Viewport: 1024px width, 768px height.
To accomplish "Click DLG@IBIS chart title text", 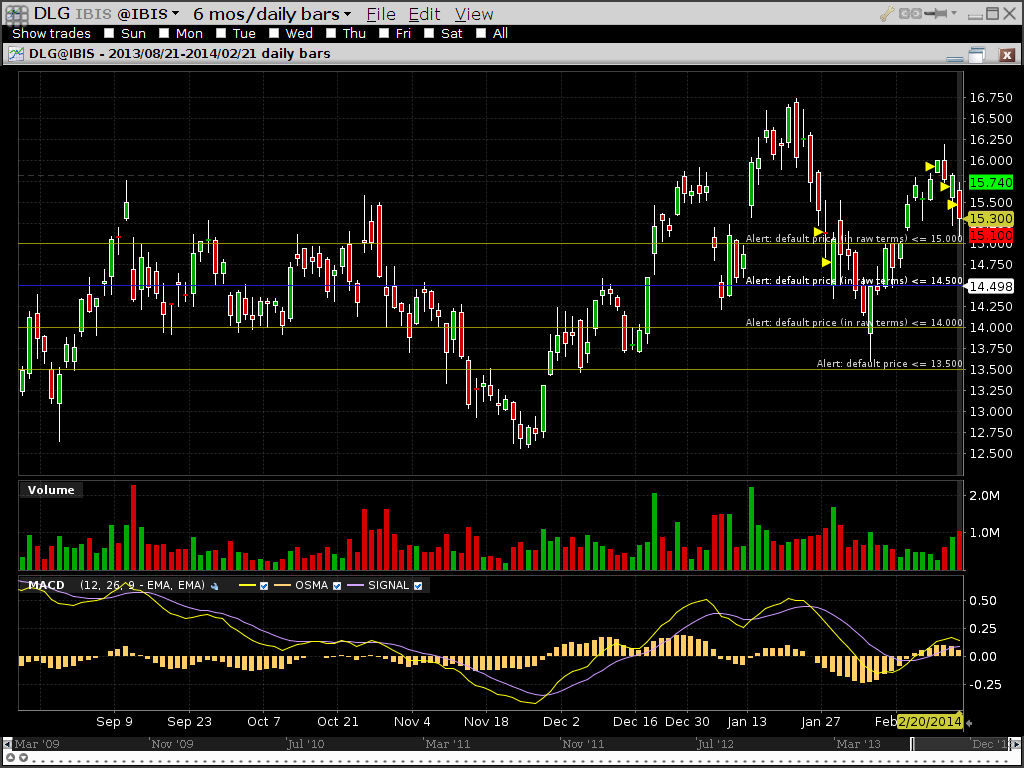I will [180, 54].
